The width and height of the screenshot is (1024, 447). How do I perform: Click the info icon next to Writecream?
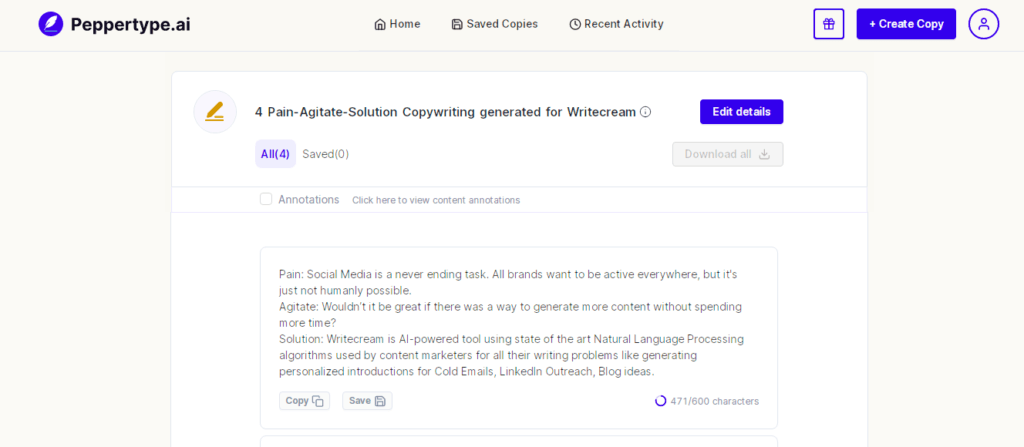click(x=645, y=112)
